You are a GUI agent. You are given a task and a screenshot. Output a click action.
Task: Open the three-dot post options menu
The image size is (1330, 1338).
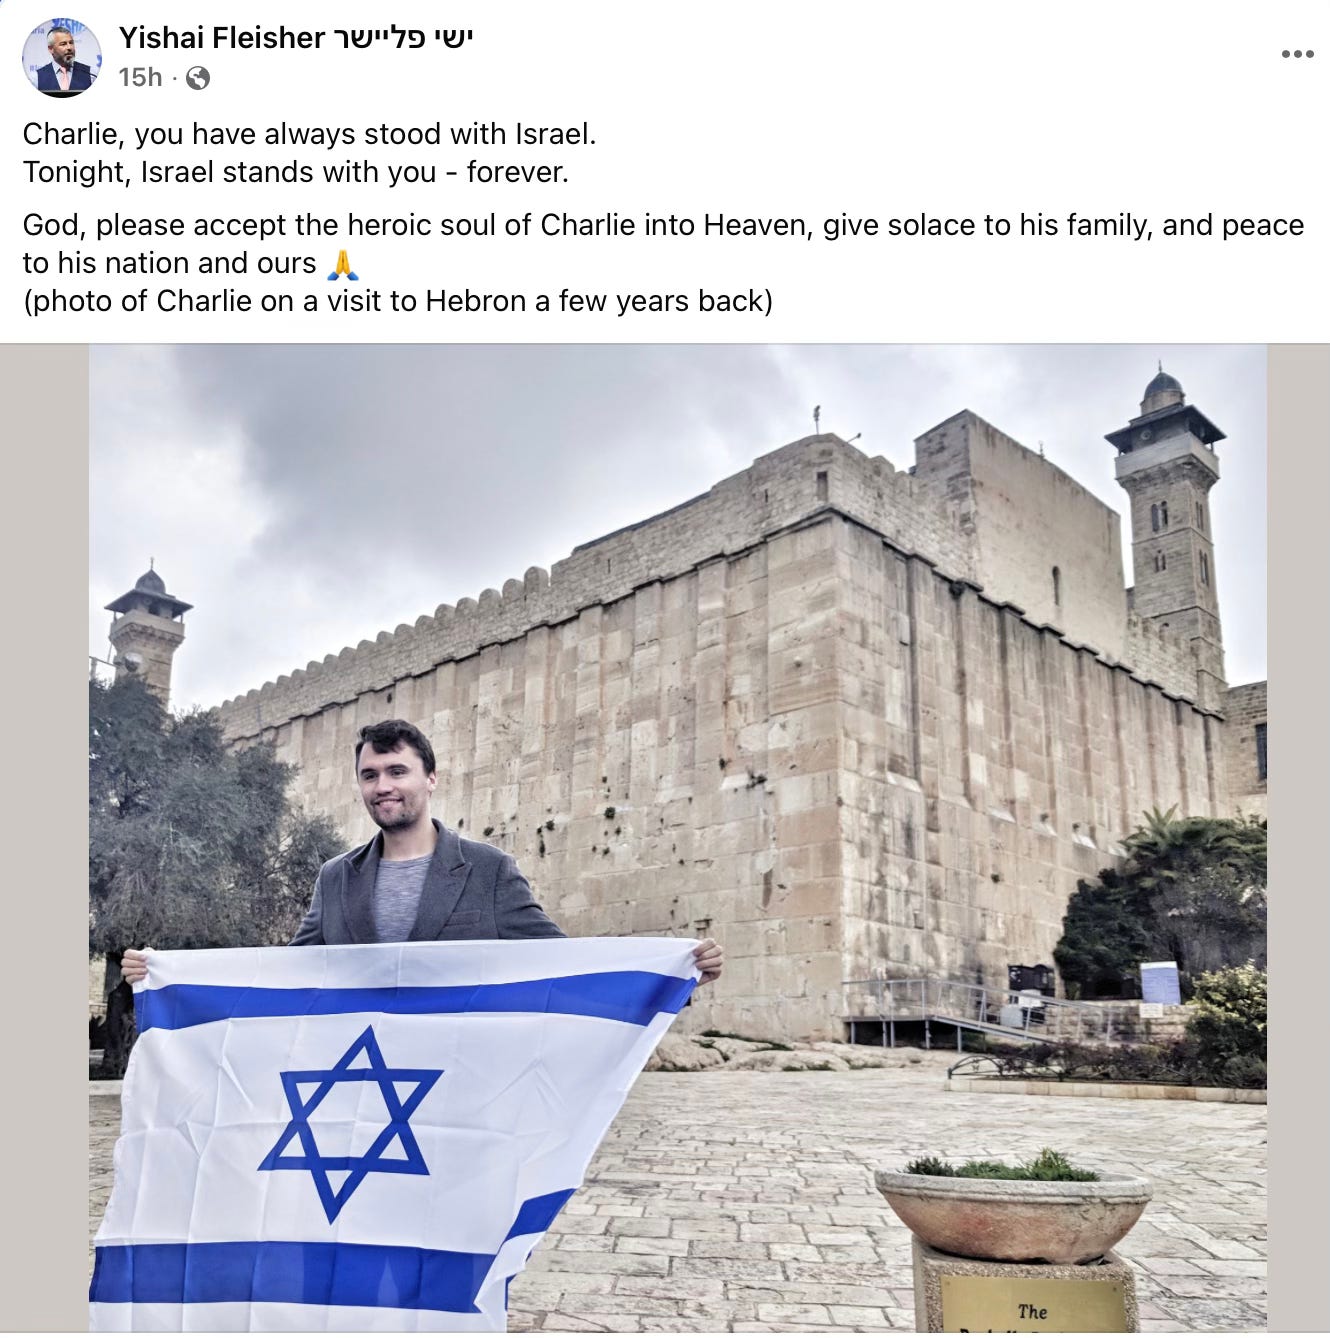(x=1297, y=54)
